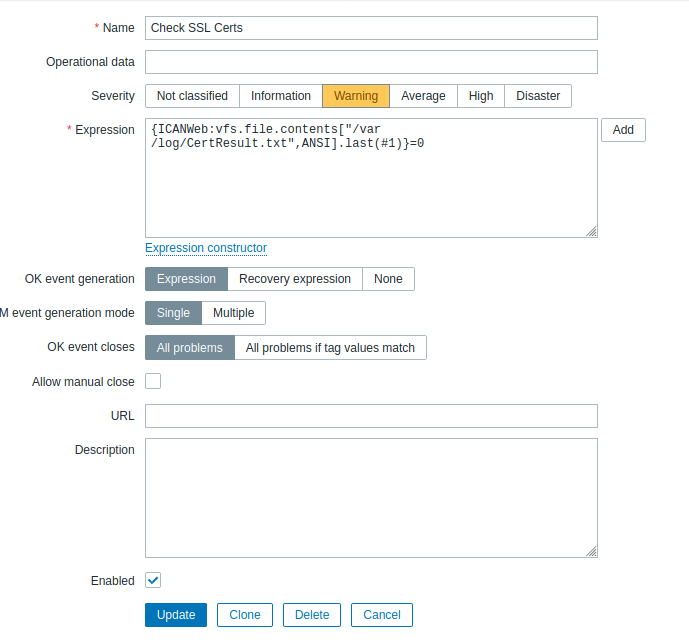
Task: Clone this trigger with Clone button
Action: [x=245, y=615]
